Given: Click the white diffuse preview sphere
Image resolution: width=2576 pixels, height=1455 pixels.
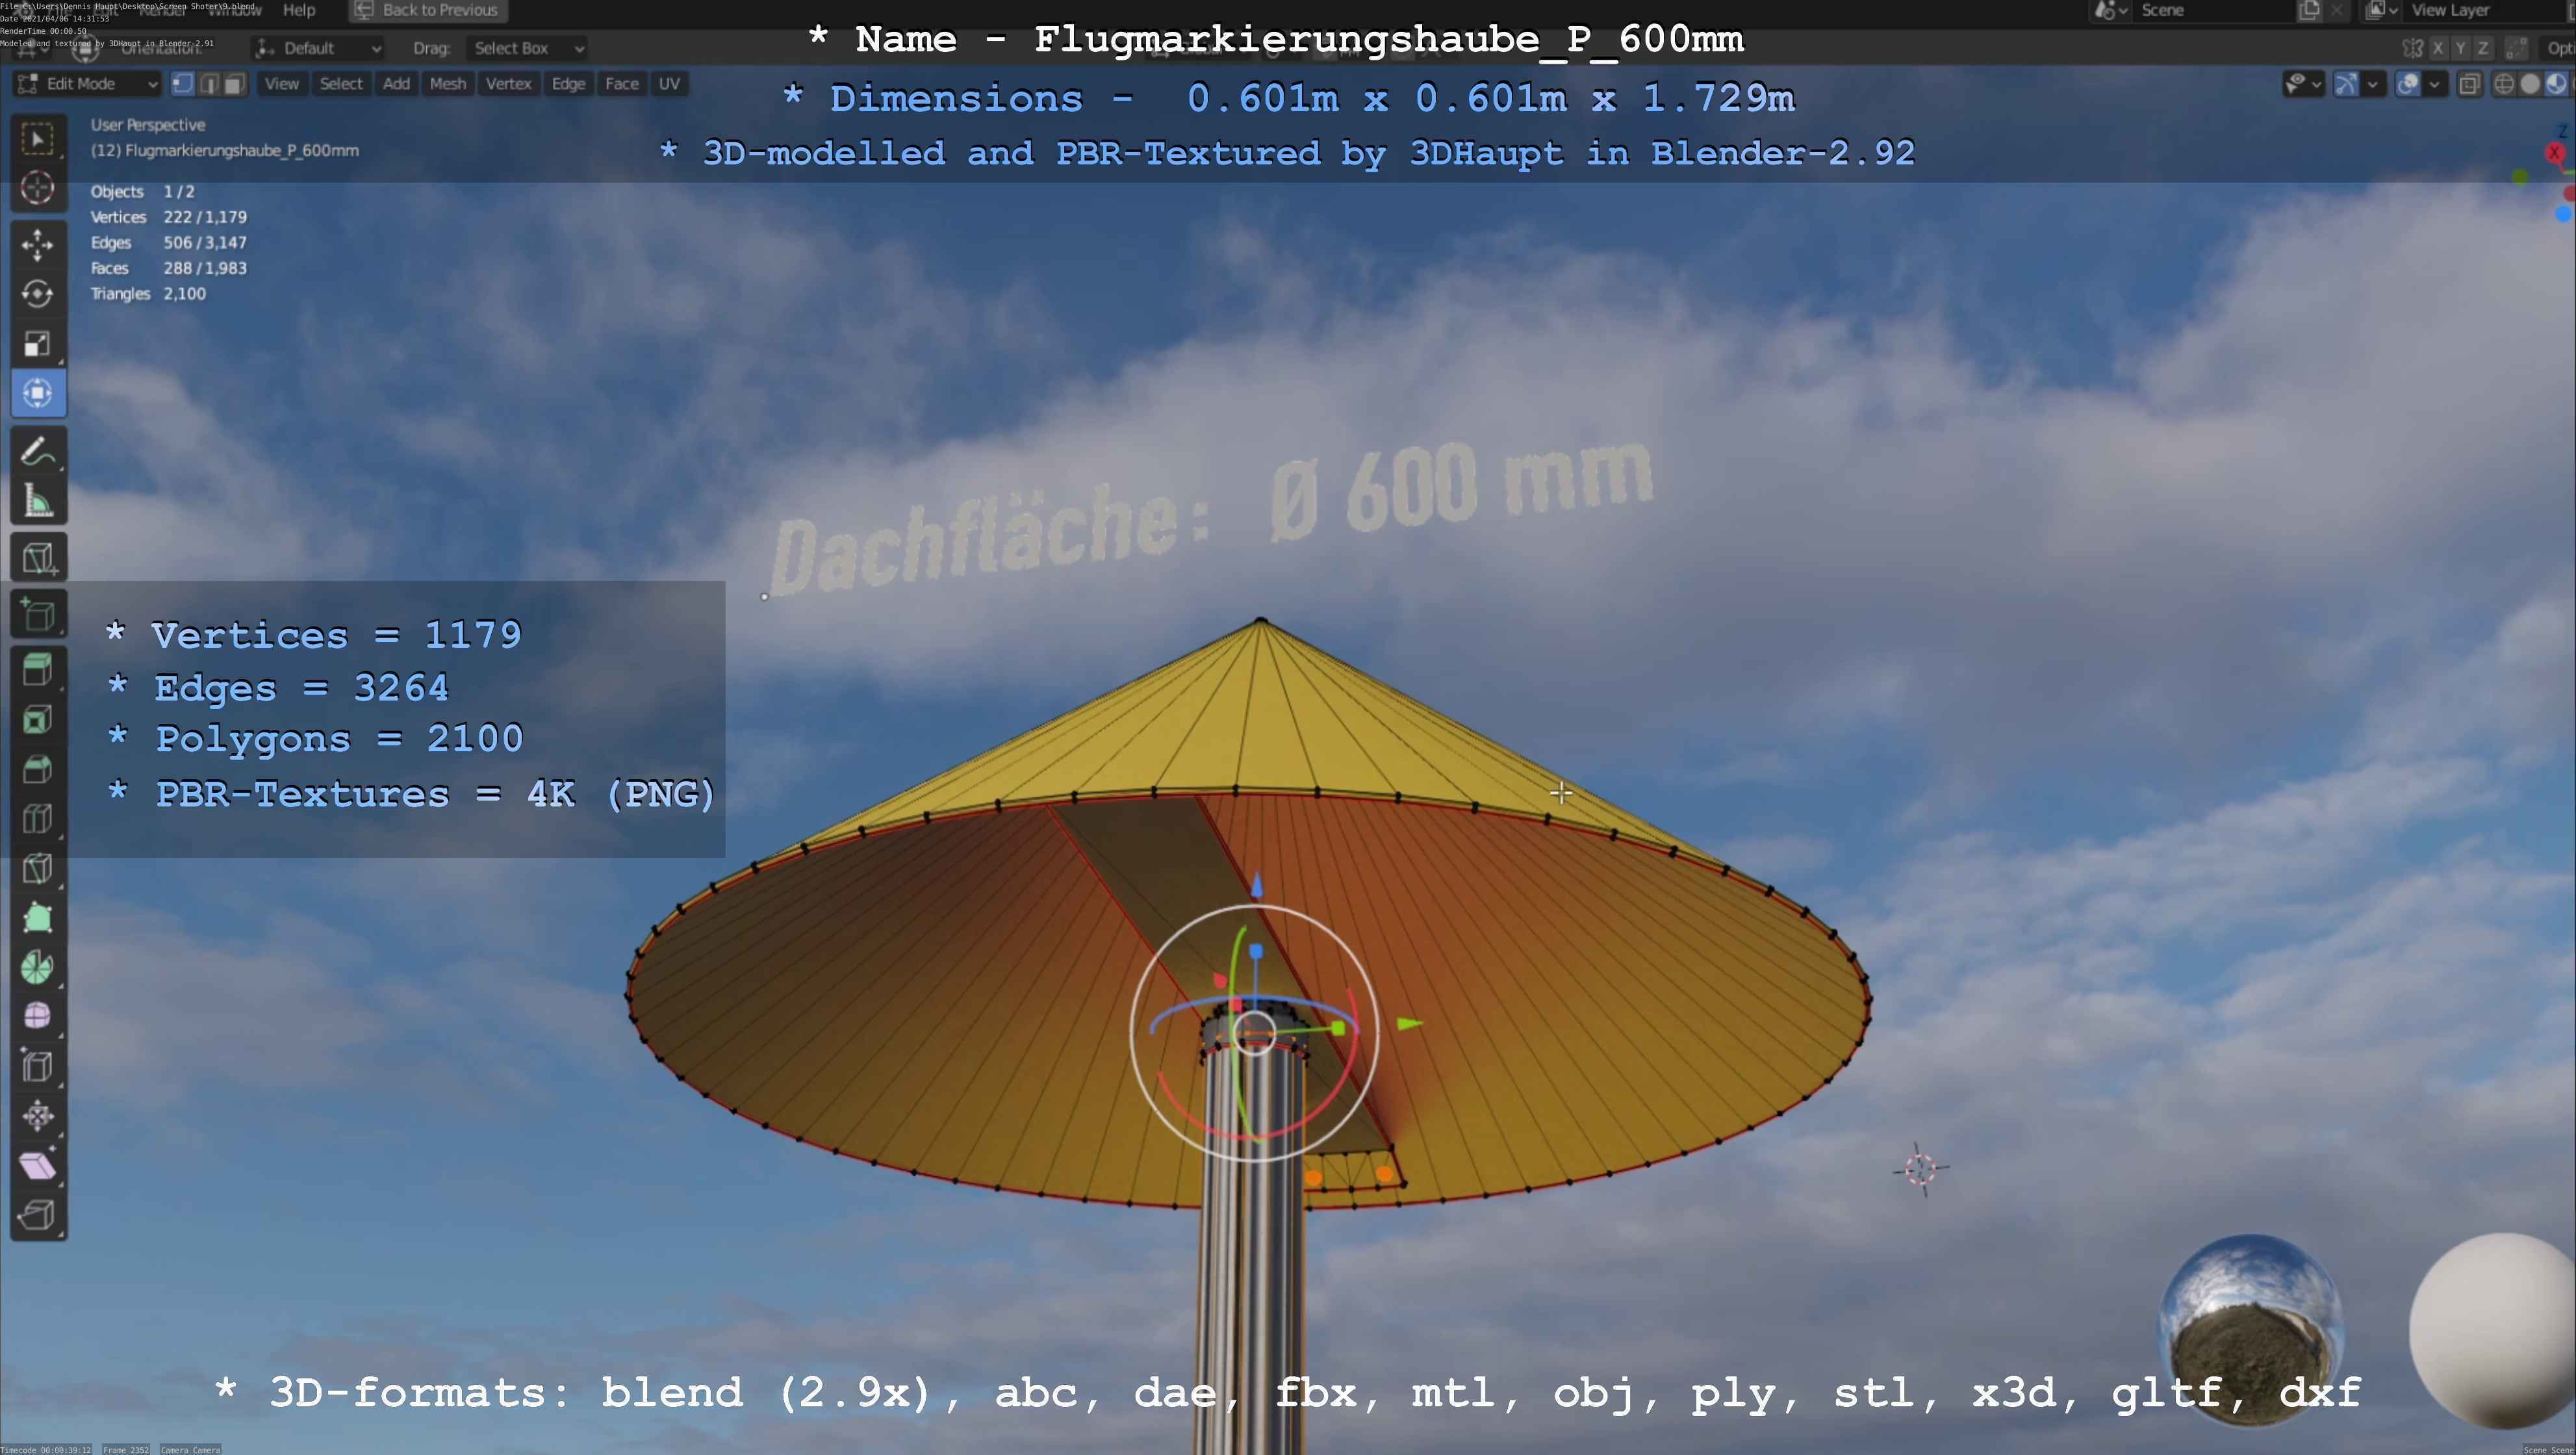Looking at the screenshot, I should click(2492, 1330).
